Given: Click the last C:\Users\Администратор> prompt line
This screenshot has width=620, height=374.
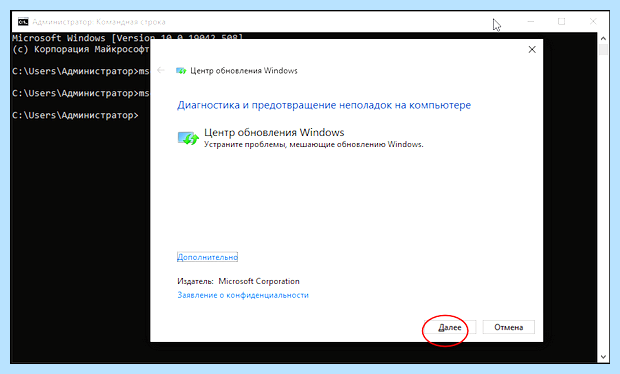Looking at the screenshot, I should point(75,115).
